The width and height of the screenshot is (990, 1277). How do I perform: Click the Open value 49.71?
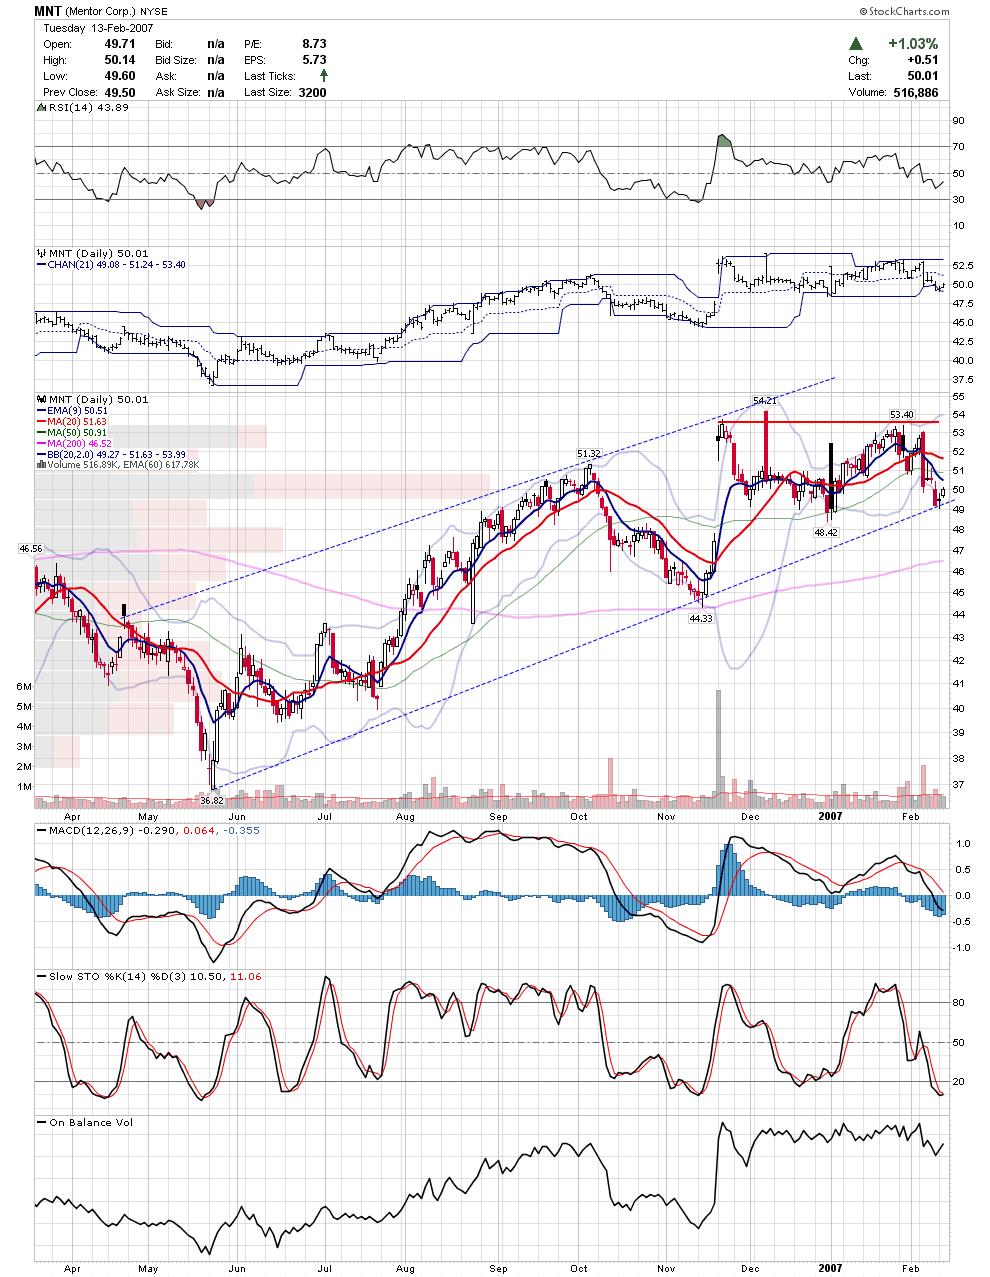(x=118, y=44)
